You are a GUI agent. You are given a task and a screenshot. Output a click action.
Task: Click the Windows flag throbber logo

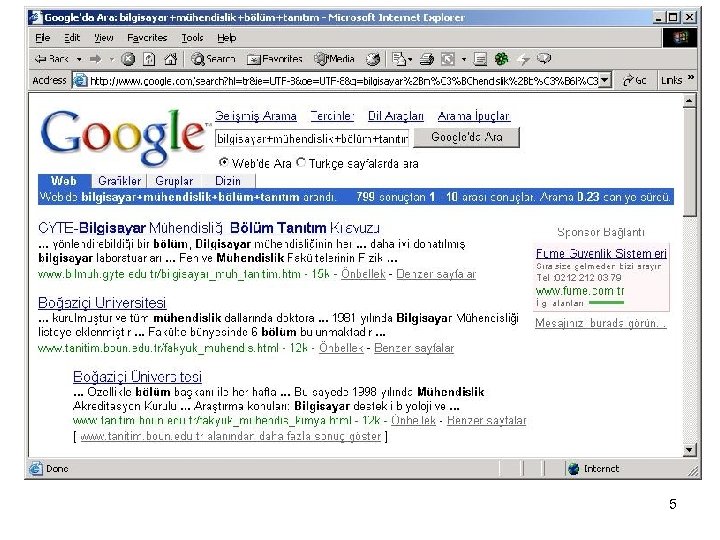point(680,38)
